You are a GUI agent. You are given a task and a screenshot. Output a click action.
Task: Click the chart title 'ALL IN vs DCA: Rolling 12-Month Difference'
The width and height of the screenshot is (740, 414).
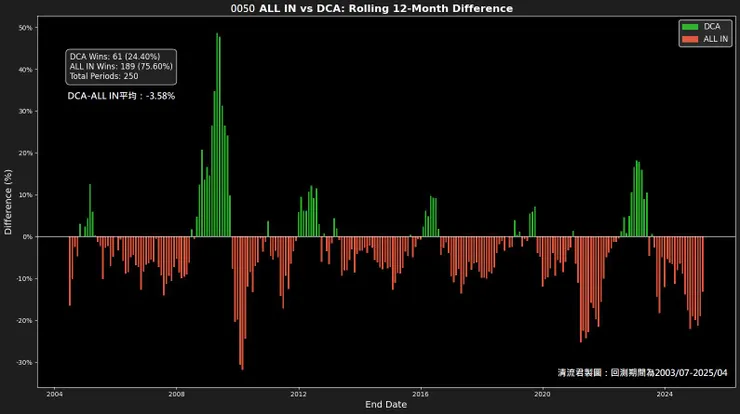[386, 8]
